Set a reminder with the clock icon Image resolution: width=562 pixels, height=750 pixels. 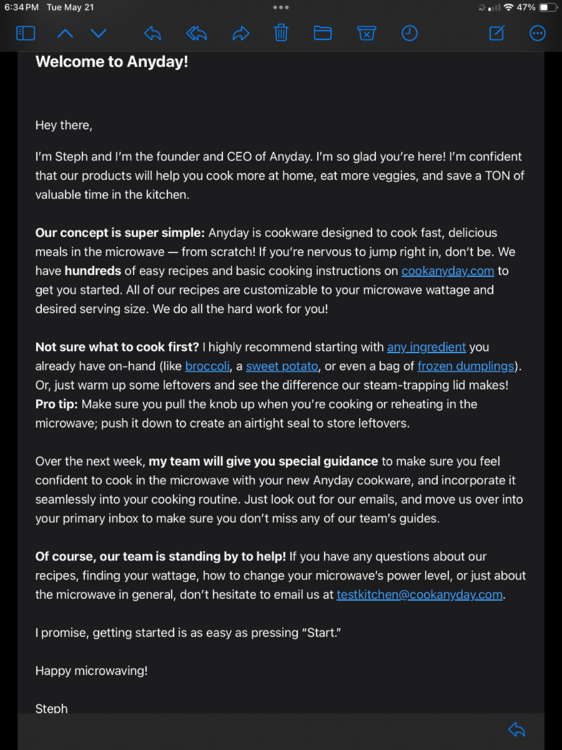(x=409, y=33)
